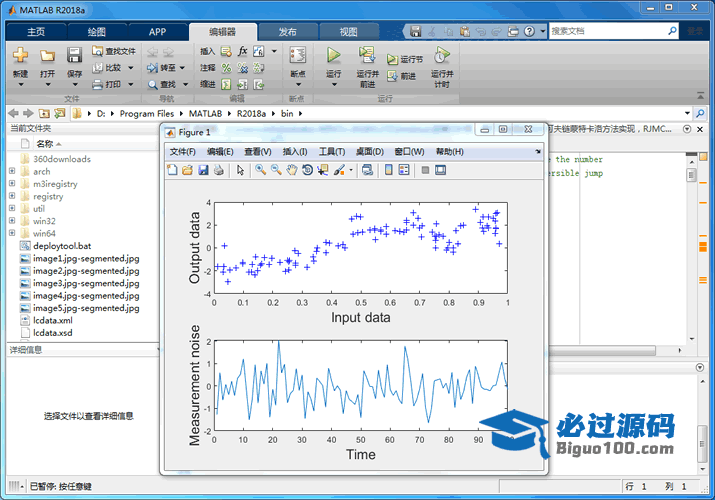
Task: Click the 运行节 (Run Section) button
Action: coord(405,59)
